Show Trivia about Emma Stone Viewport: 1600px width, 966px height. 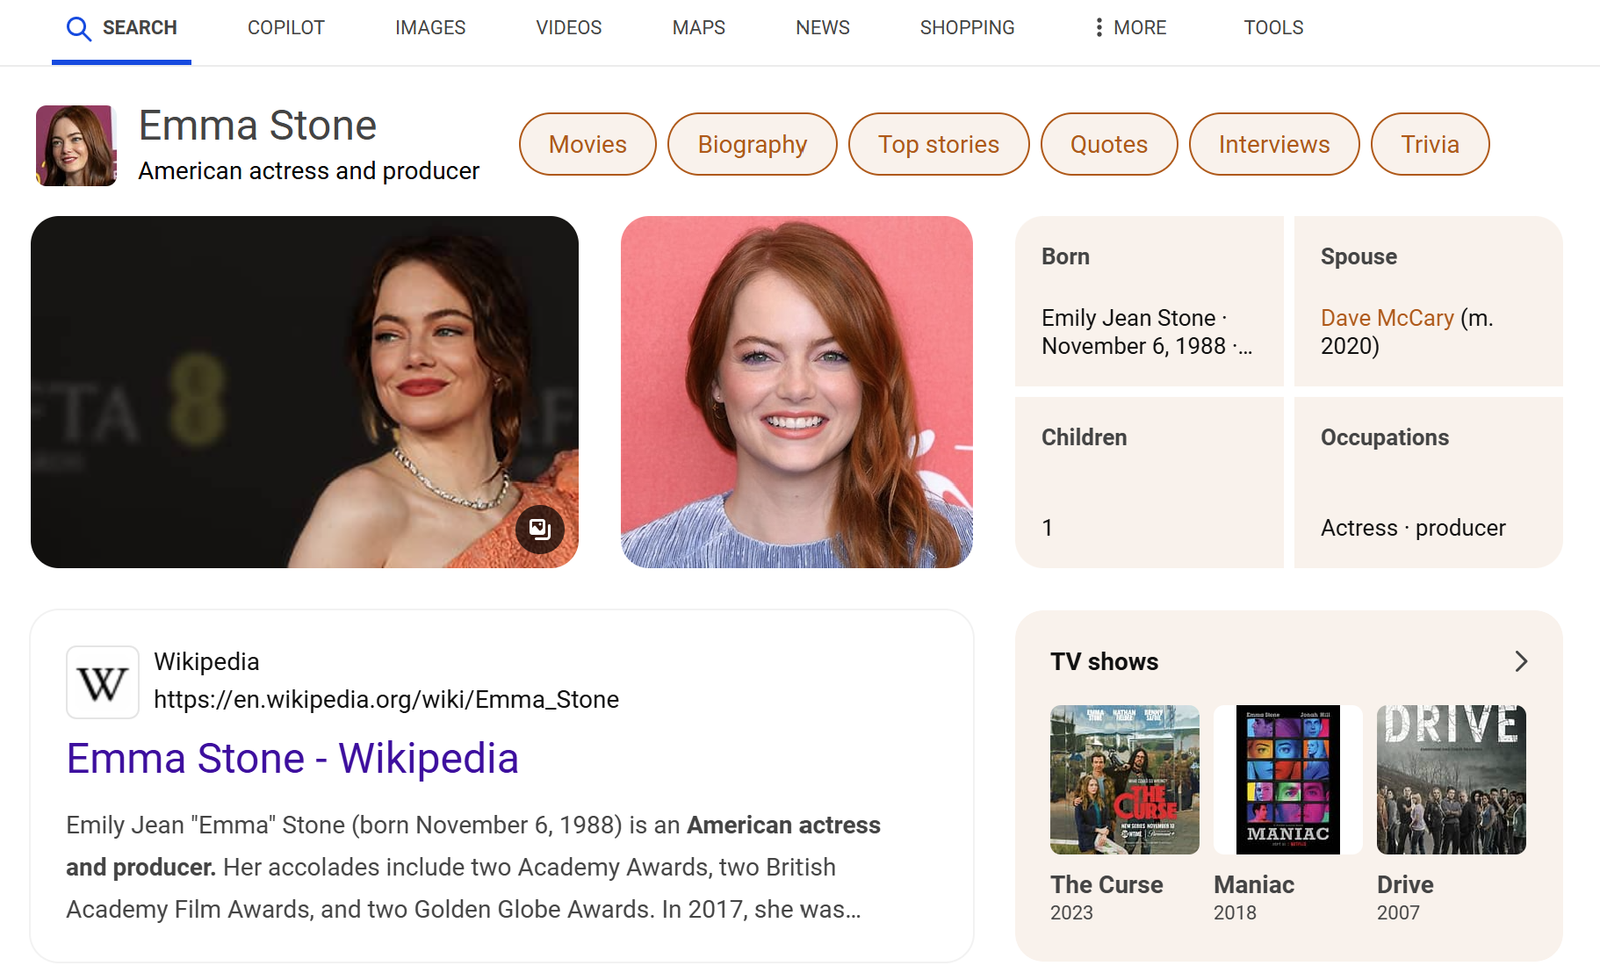1429,145
